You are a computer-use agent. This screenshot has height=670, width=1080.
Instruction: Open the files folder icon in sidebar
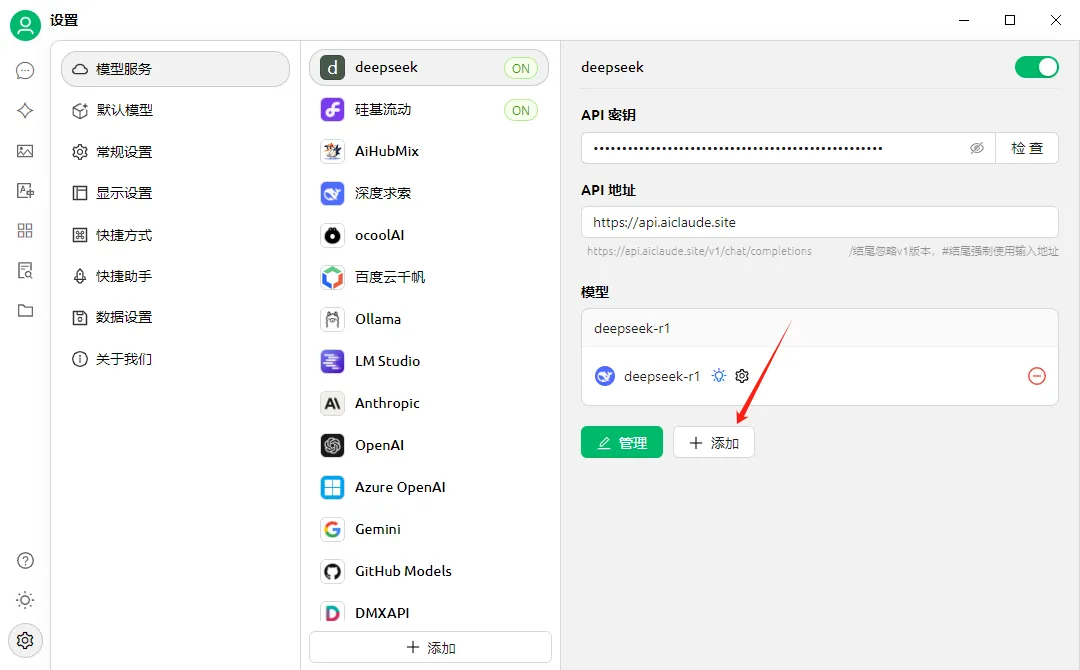point(25,311)
